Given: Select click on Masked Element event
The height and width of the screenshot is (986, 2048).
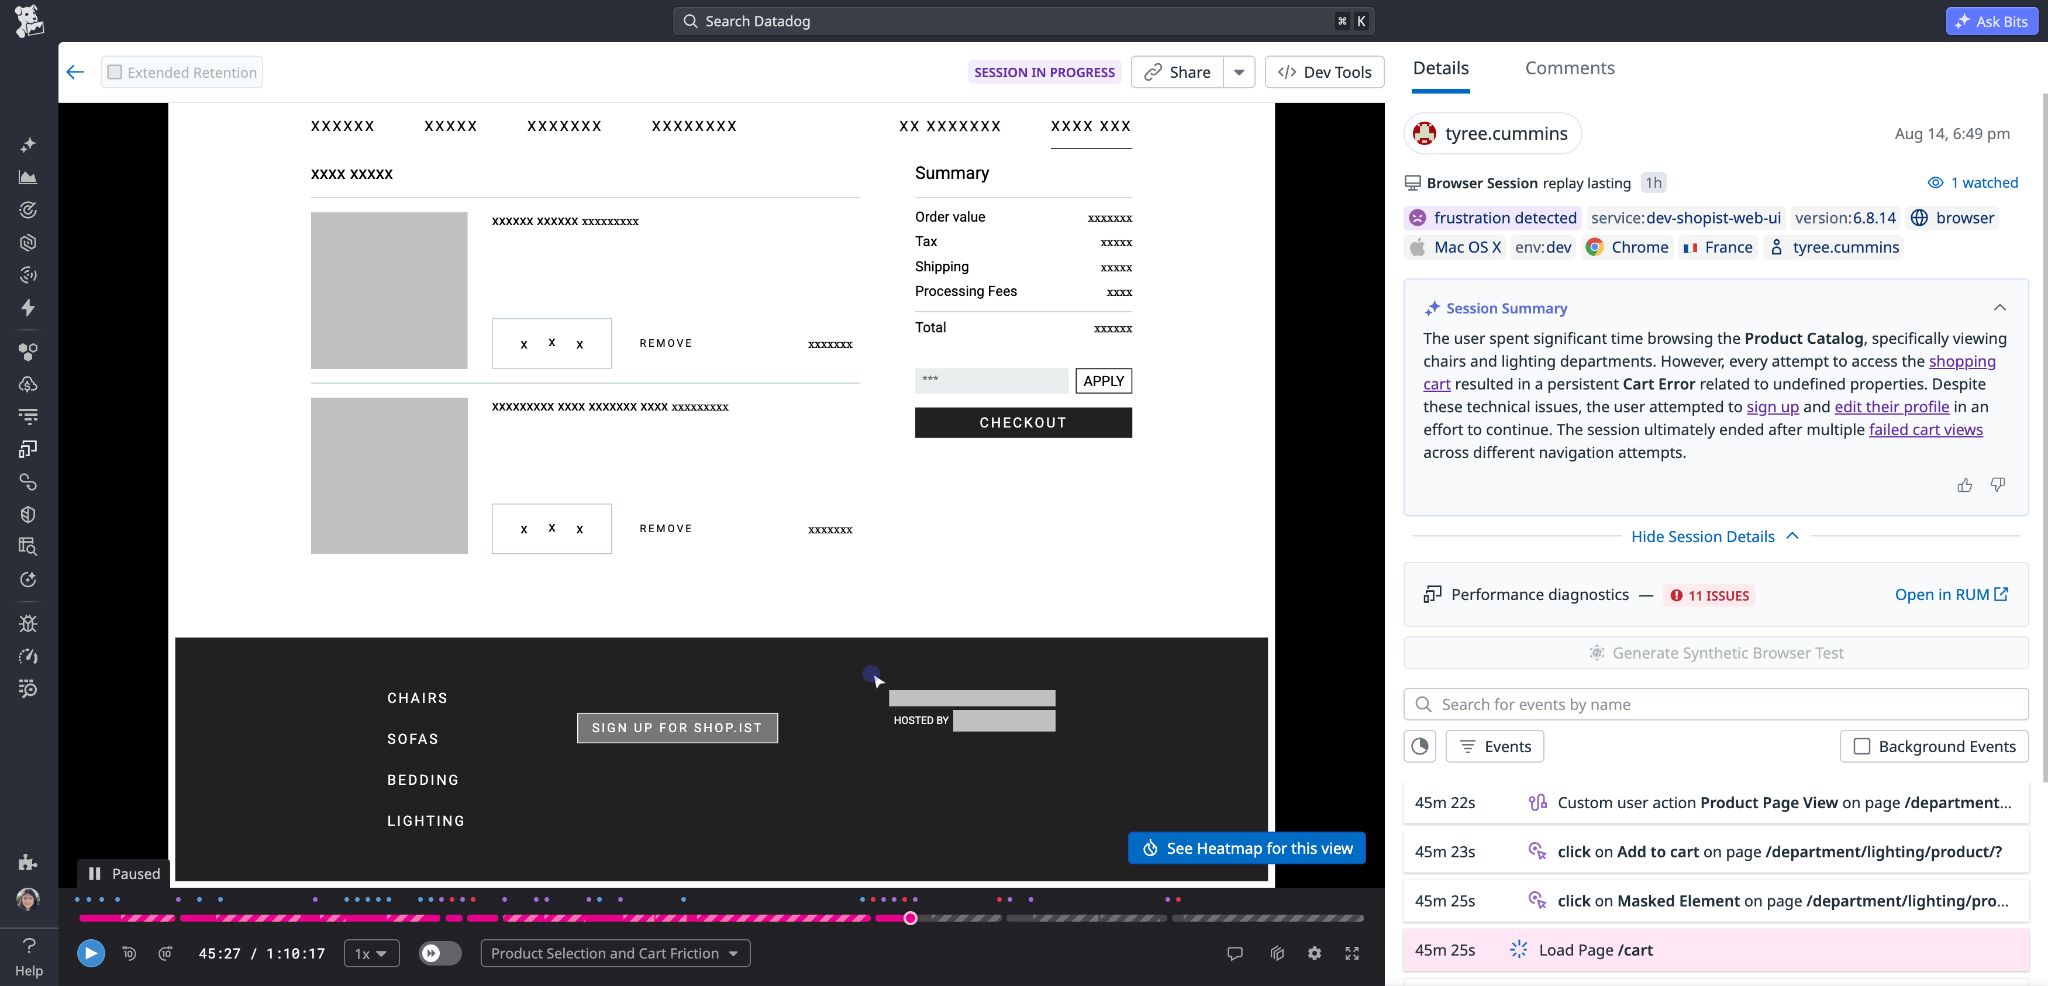Looking at the screenshot, I should click(x=1716, y=901).
